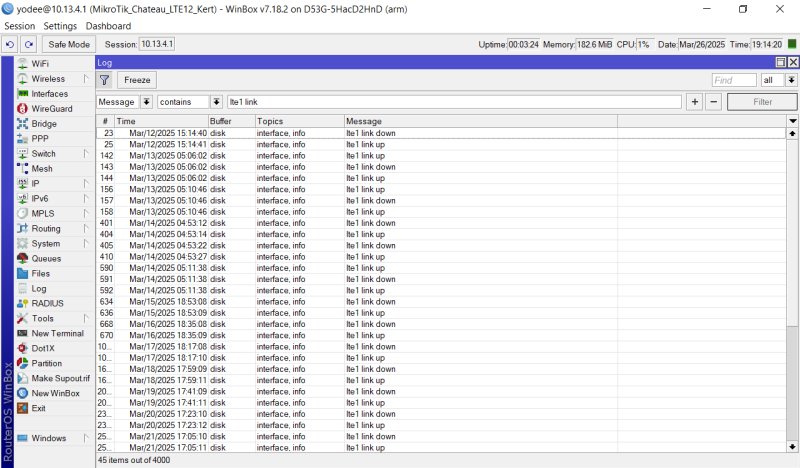Open the Session menu
Image resolution: width=800 pixels, height=468 pixels.
19,26
